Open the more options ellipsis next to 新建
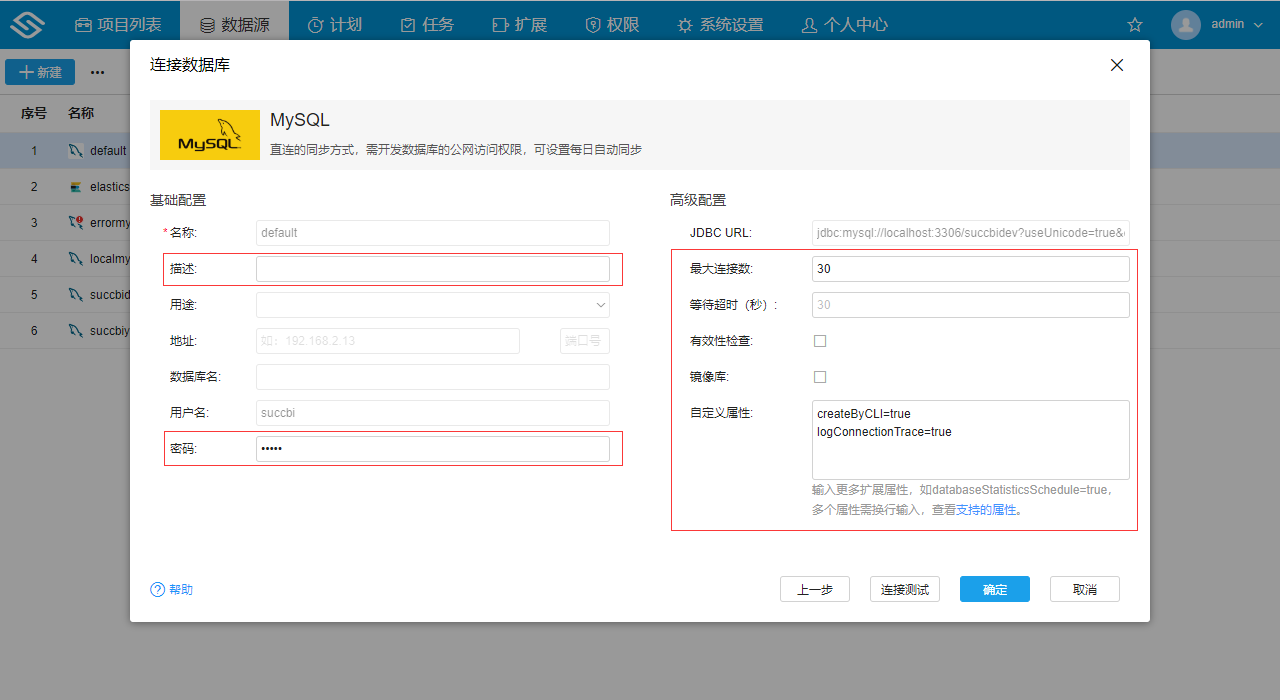 pyautogui.click(x=97, y=72)
